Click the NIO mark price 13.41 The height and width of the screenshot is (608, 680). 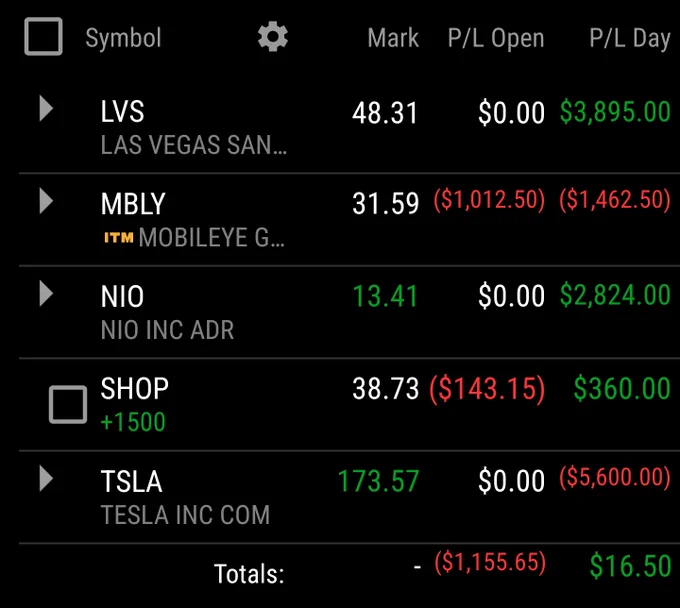pos(385,296)
